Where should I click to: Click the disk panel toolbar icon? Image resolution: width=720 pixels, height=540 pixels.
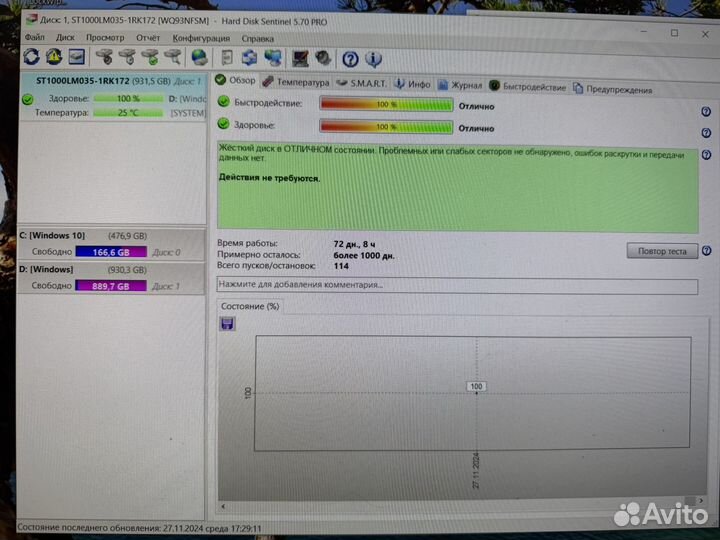coord(76,57)
